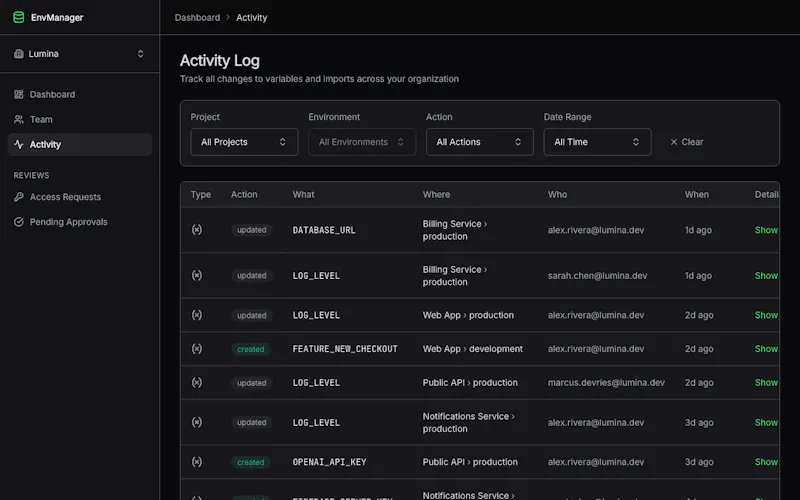The width and height of the screenshot is (800, 500).
Task: Click the Lumina organization building icon
Action: click(x=18, y=54)
